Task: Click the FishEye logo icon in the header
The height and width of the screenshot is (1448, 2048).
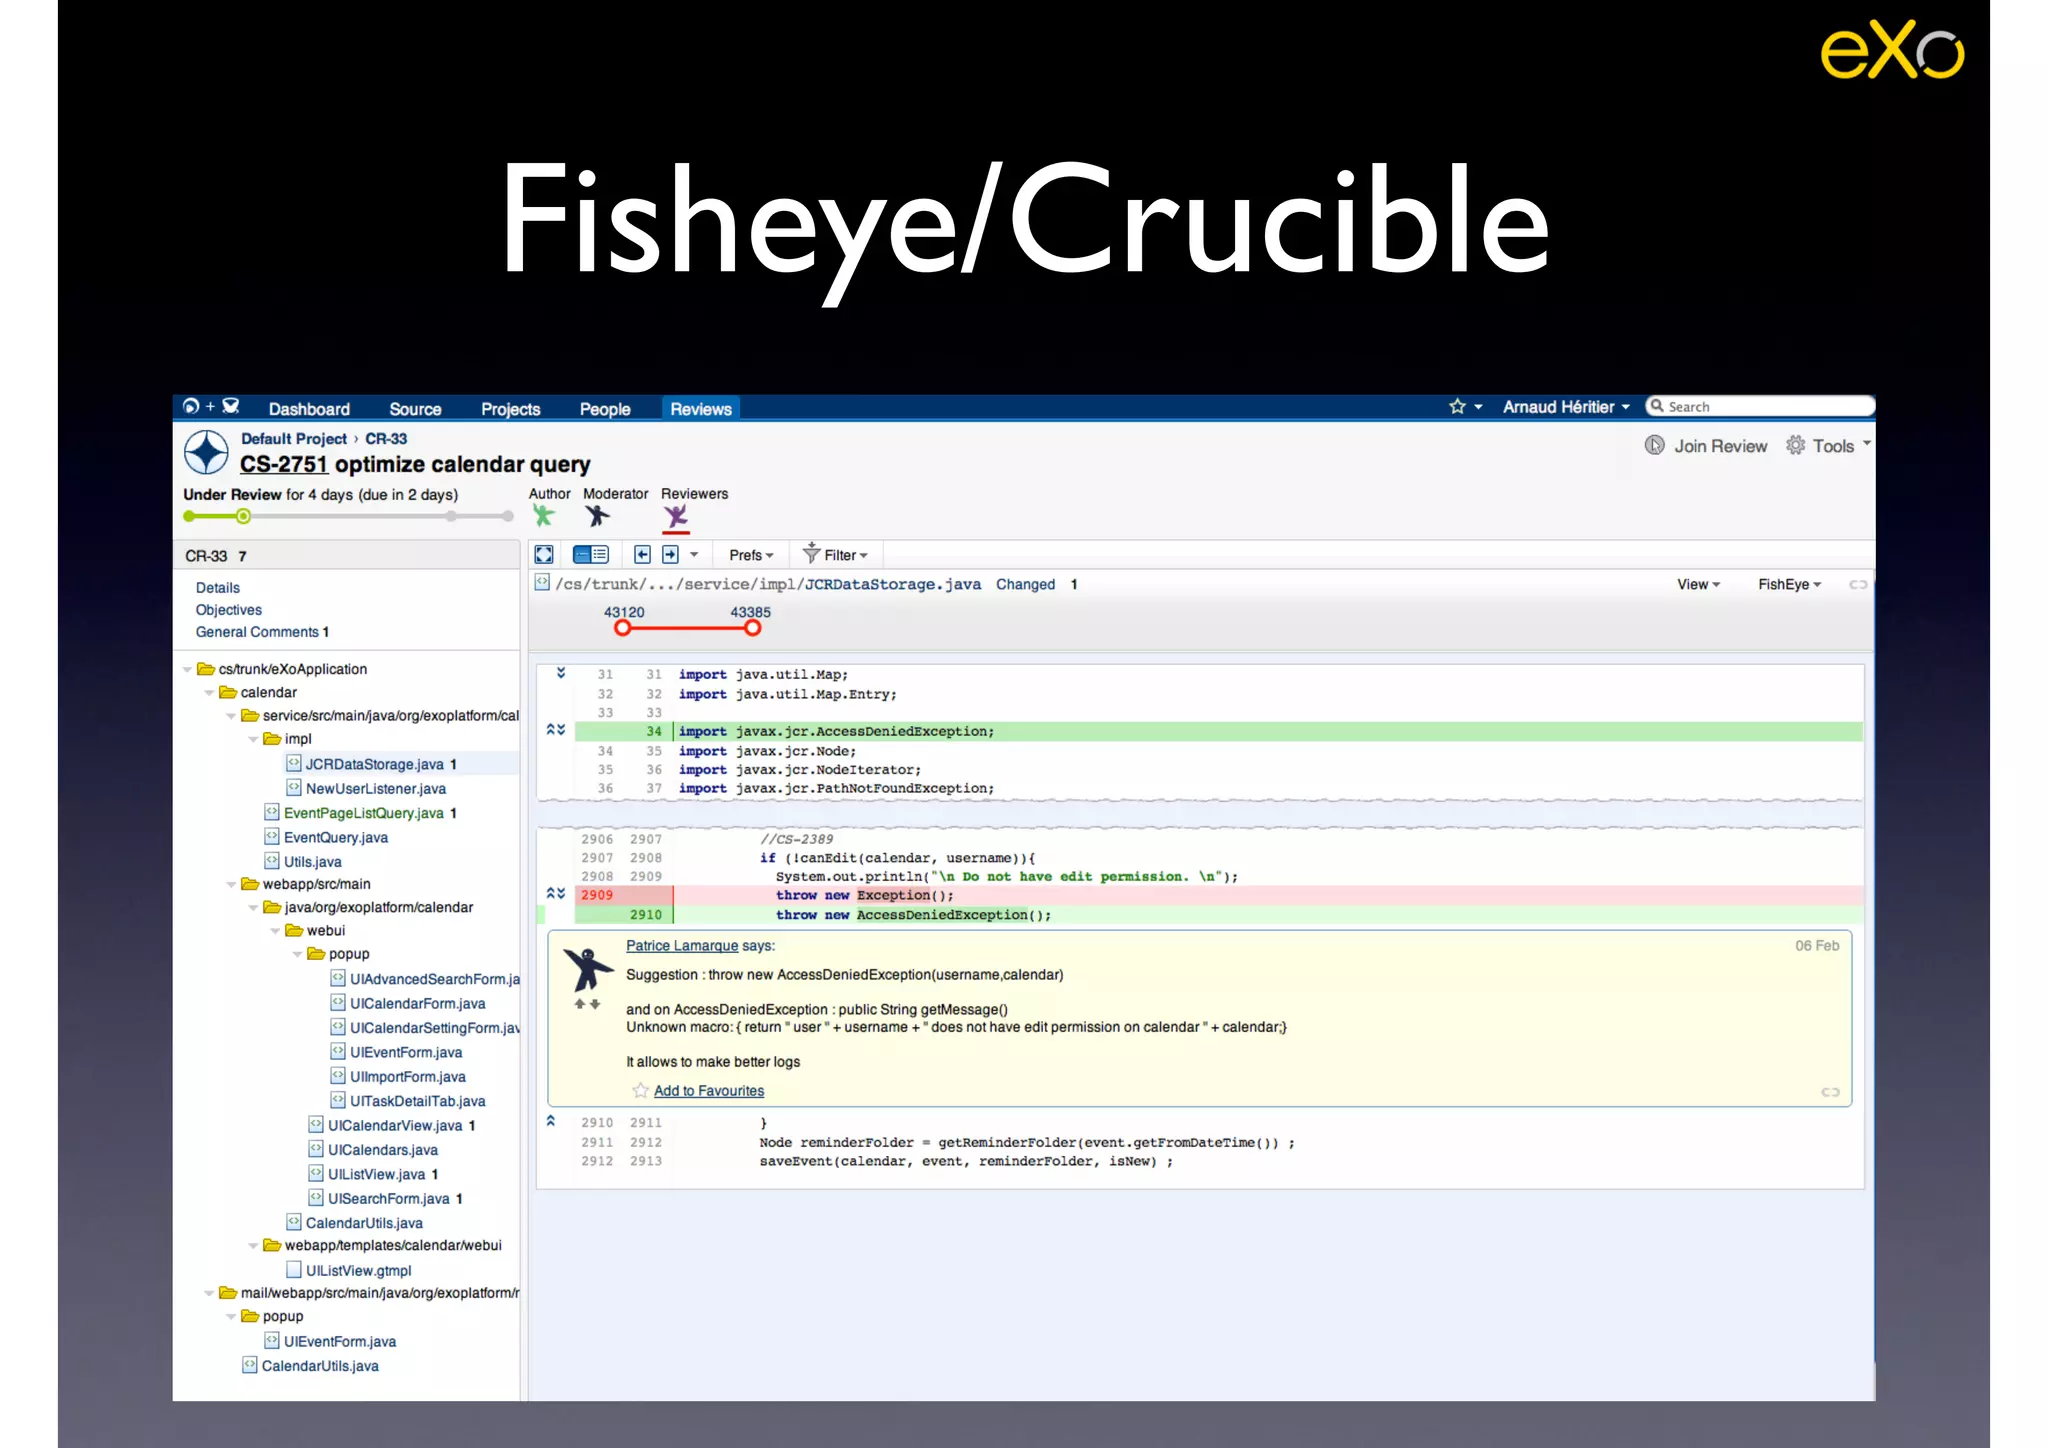Action: 191,406
